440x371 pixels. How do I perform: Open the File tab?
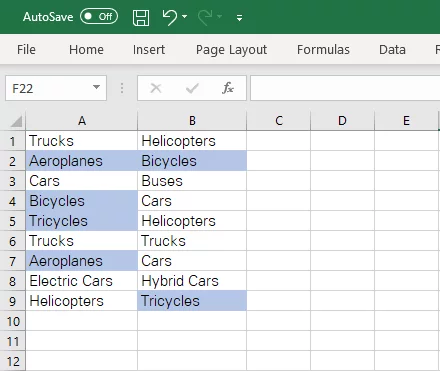point(26,50)
